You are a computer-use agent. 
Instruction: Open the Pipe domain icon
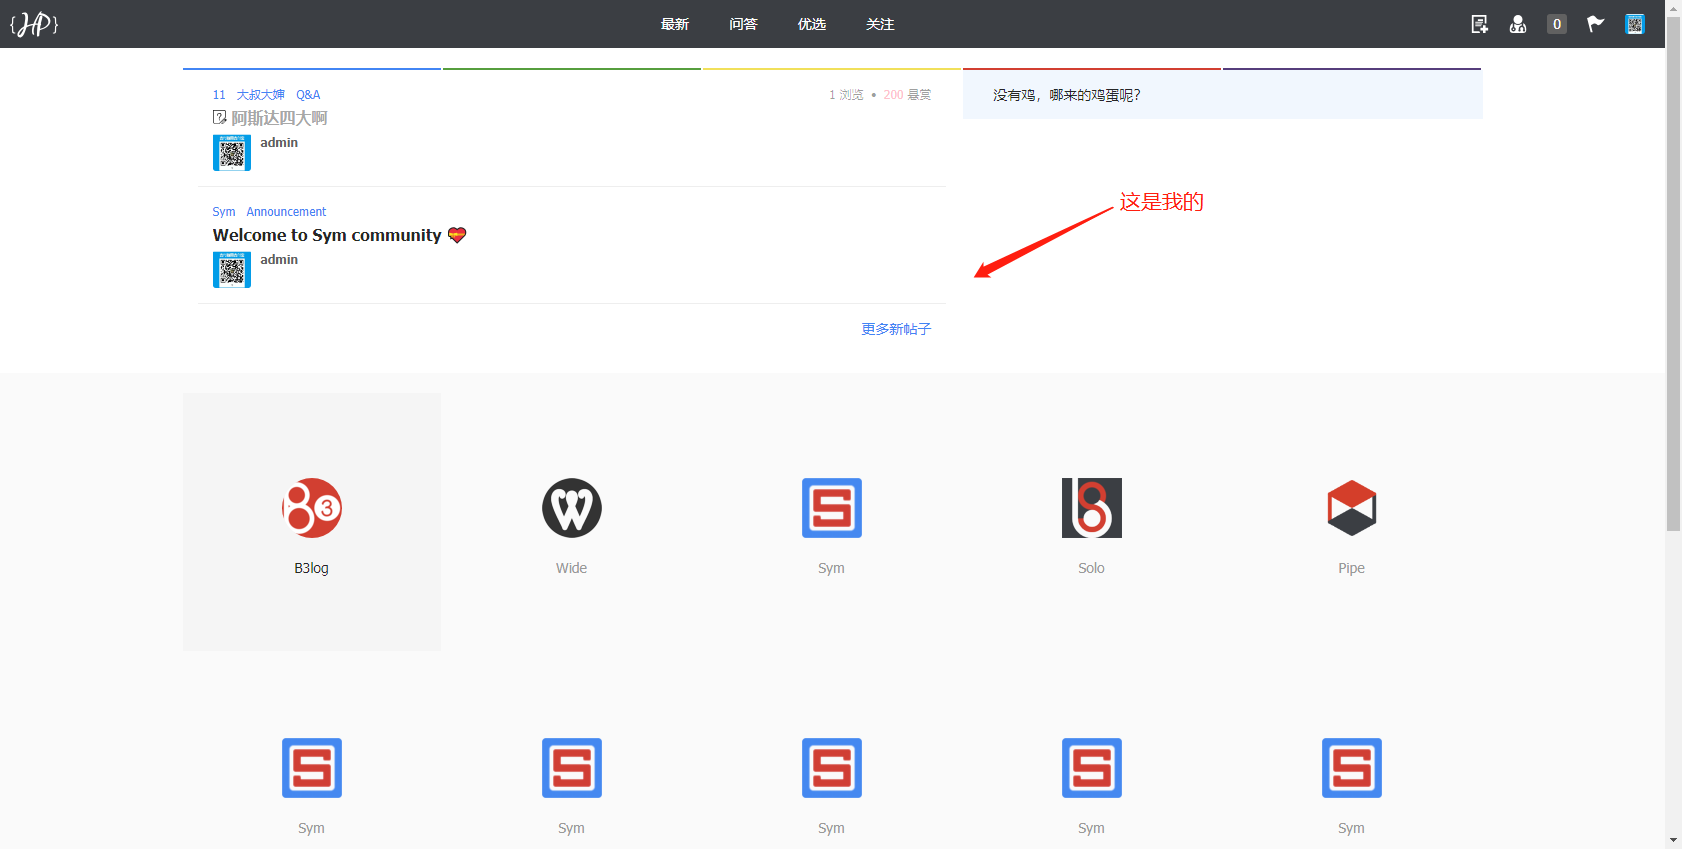click(1352, 508)
